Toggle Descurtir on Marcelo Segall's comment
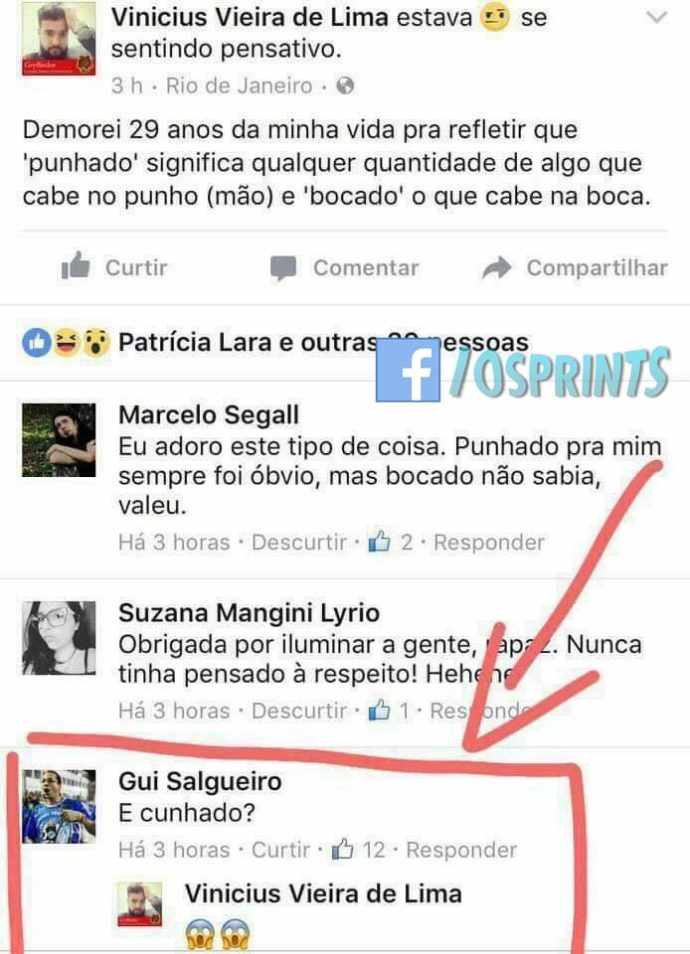 click(x=299, y=542)
